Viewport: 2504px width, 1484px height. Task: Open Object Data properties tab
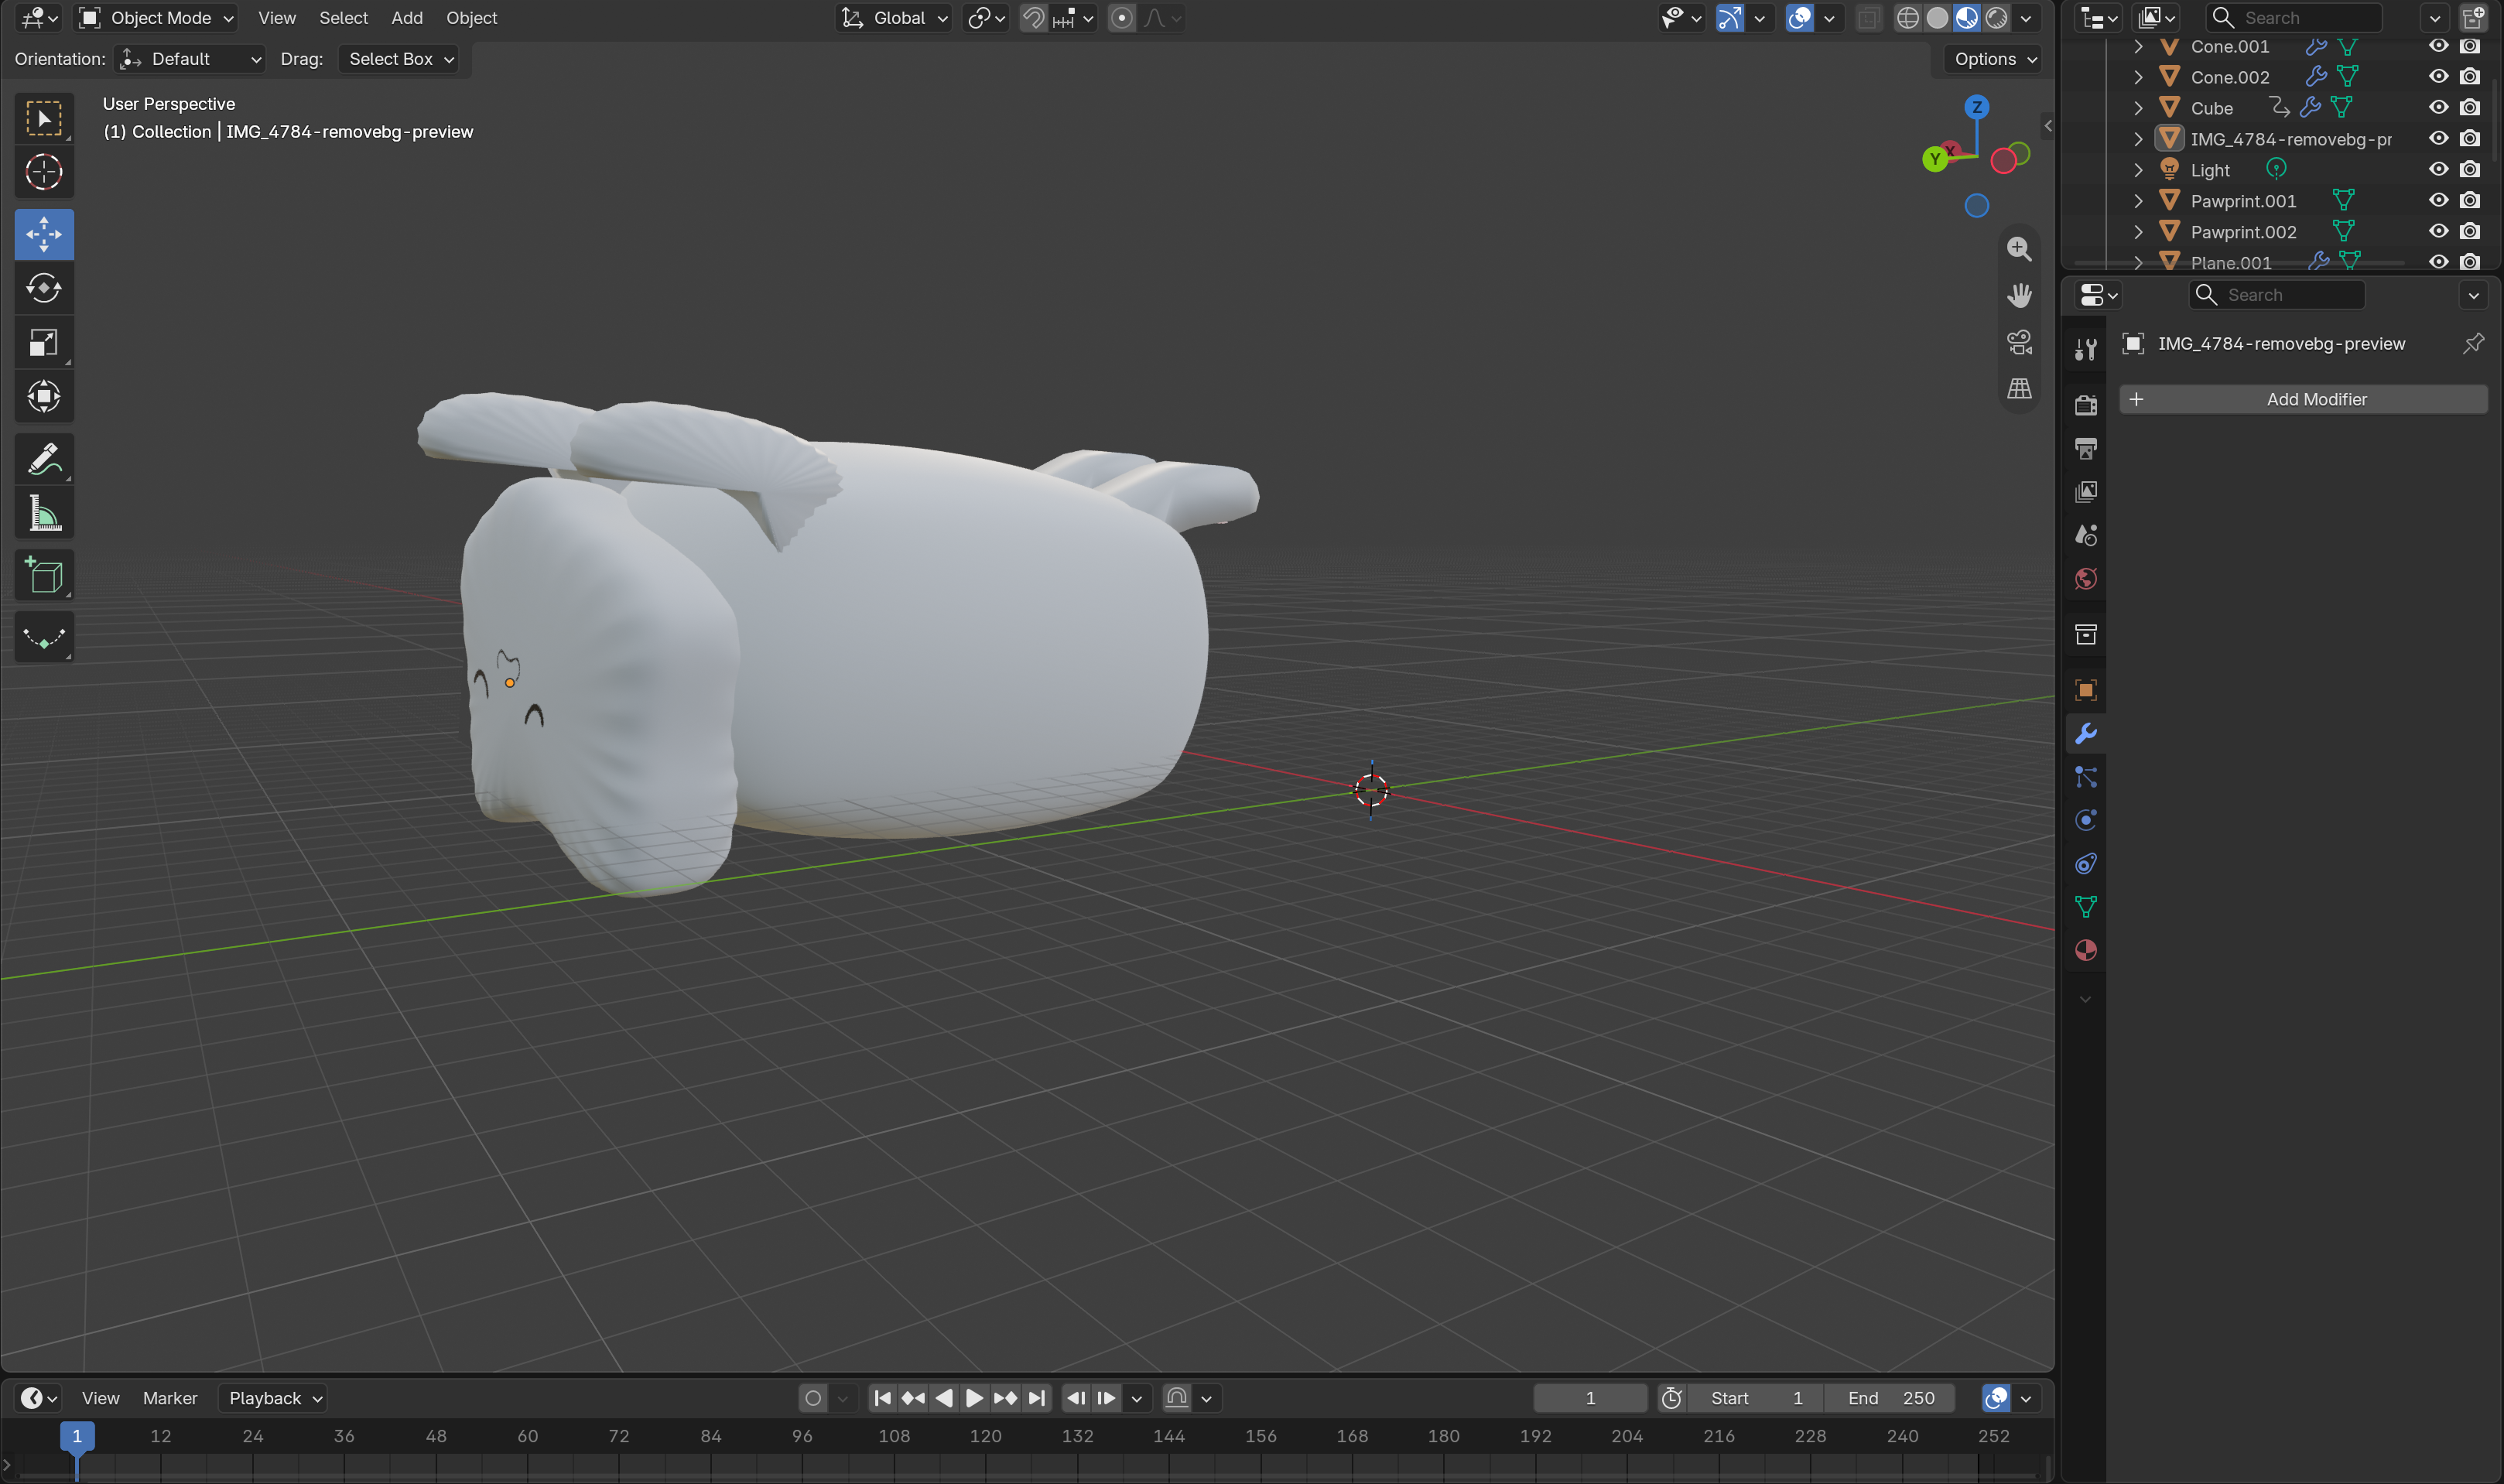tap(2086, 907)
